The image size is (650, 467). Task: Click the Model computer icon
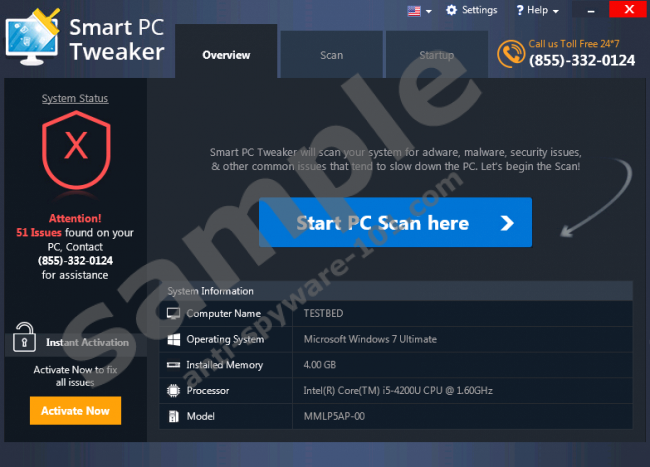(173, 416)
